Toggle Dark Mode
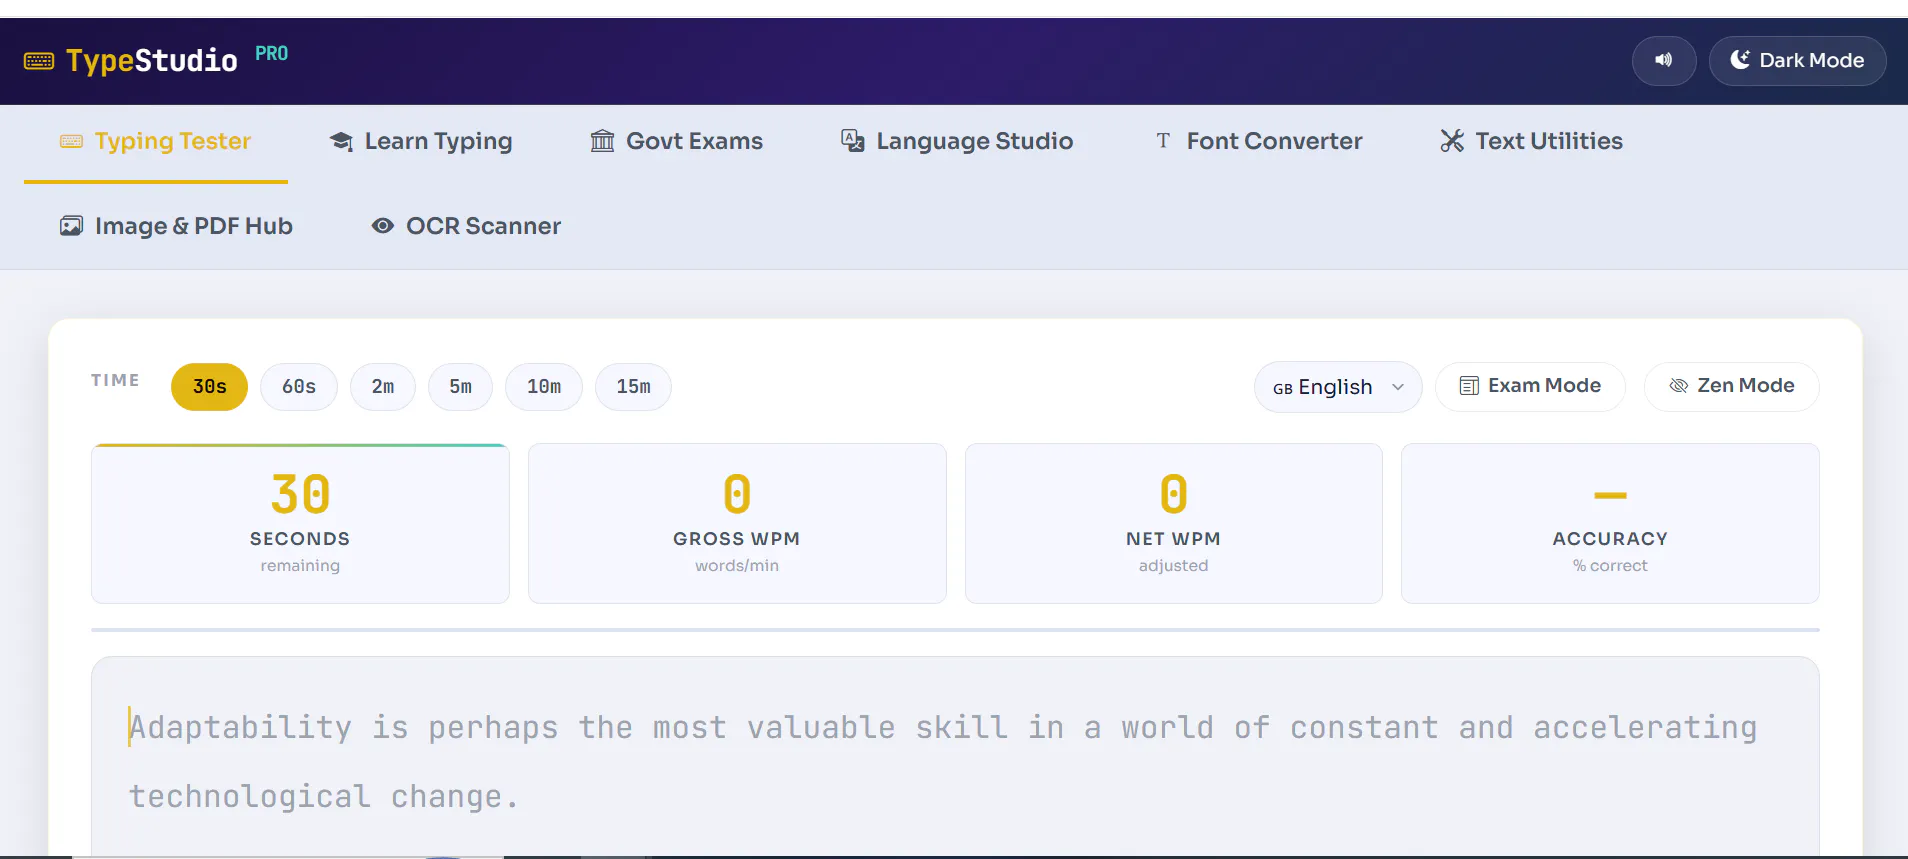 1797,60
